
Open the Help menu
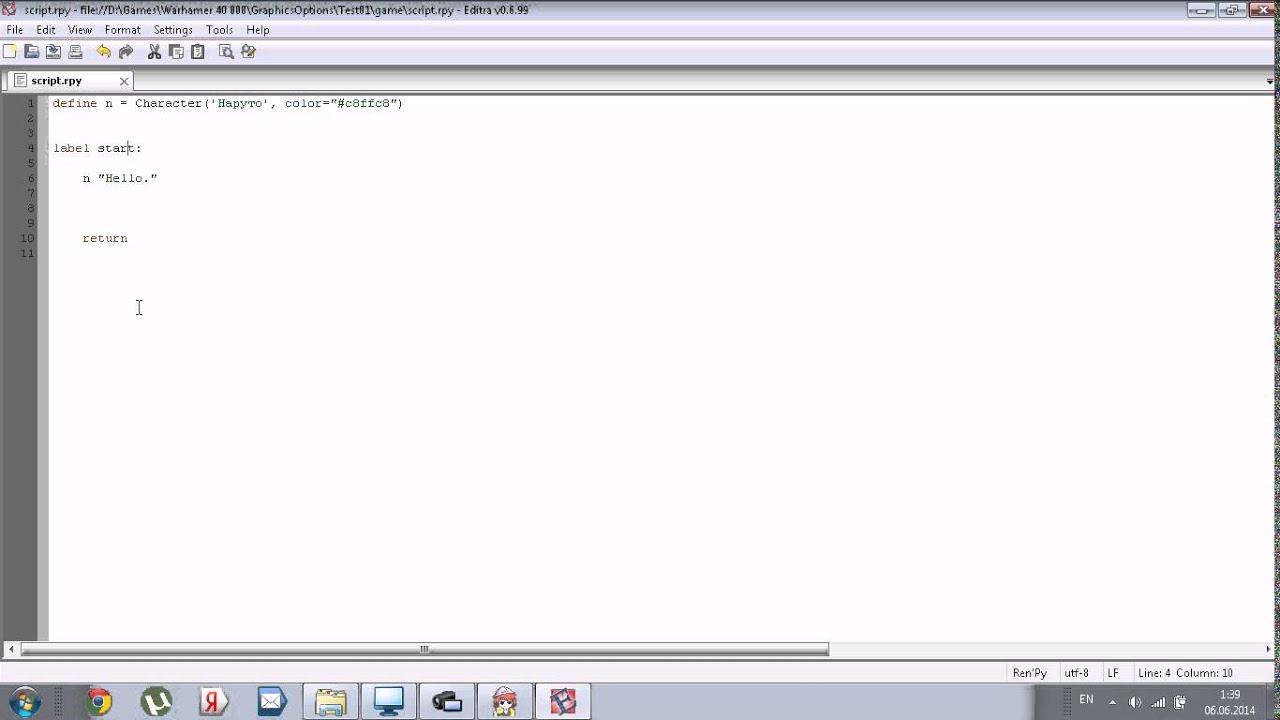tap(258, 30)
